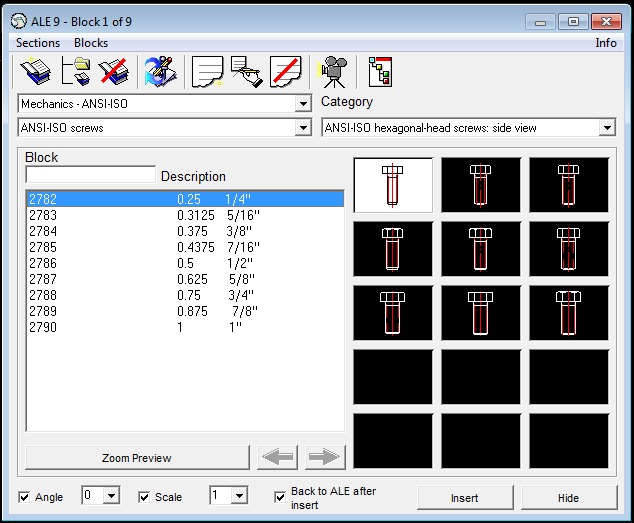
Task: Open the Angle value dropdown
Action: [111, 495]
